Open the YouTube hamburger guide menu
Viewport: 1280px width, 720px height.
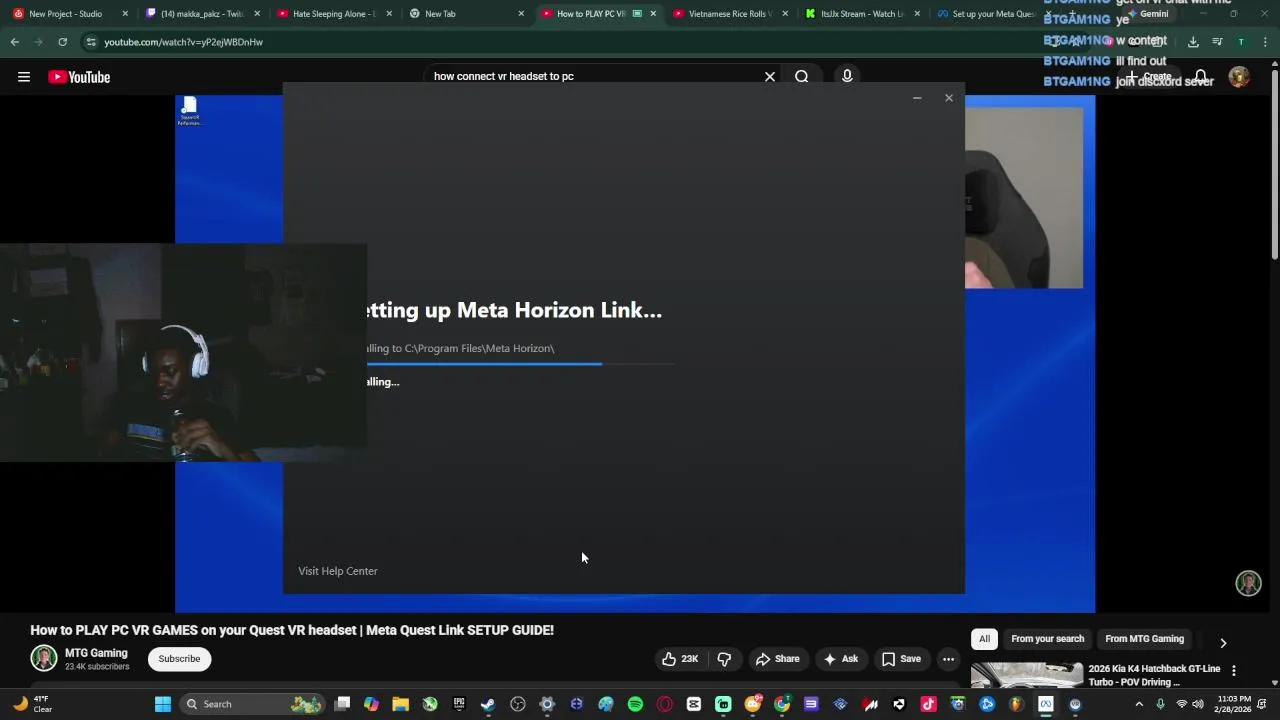[24, 77]
